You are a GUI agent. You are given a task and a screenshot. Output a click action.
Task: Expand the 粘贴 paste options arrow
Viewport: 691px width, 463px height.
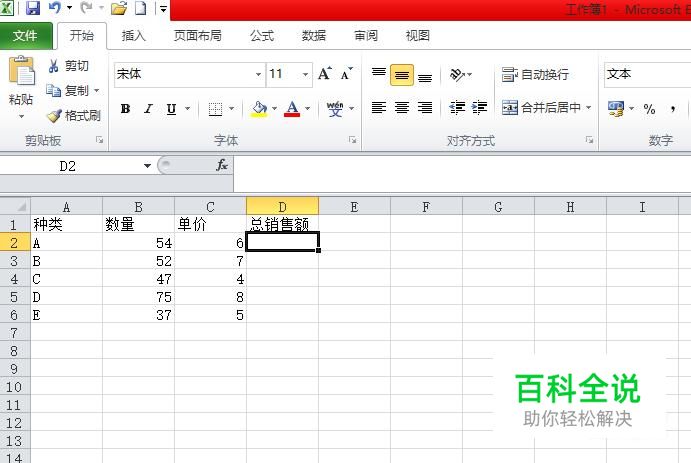(x=21, y=117)
